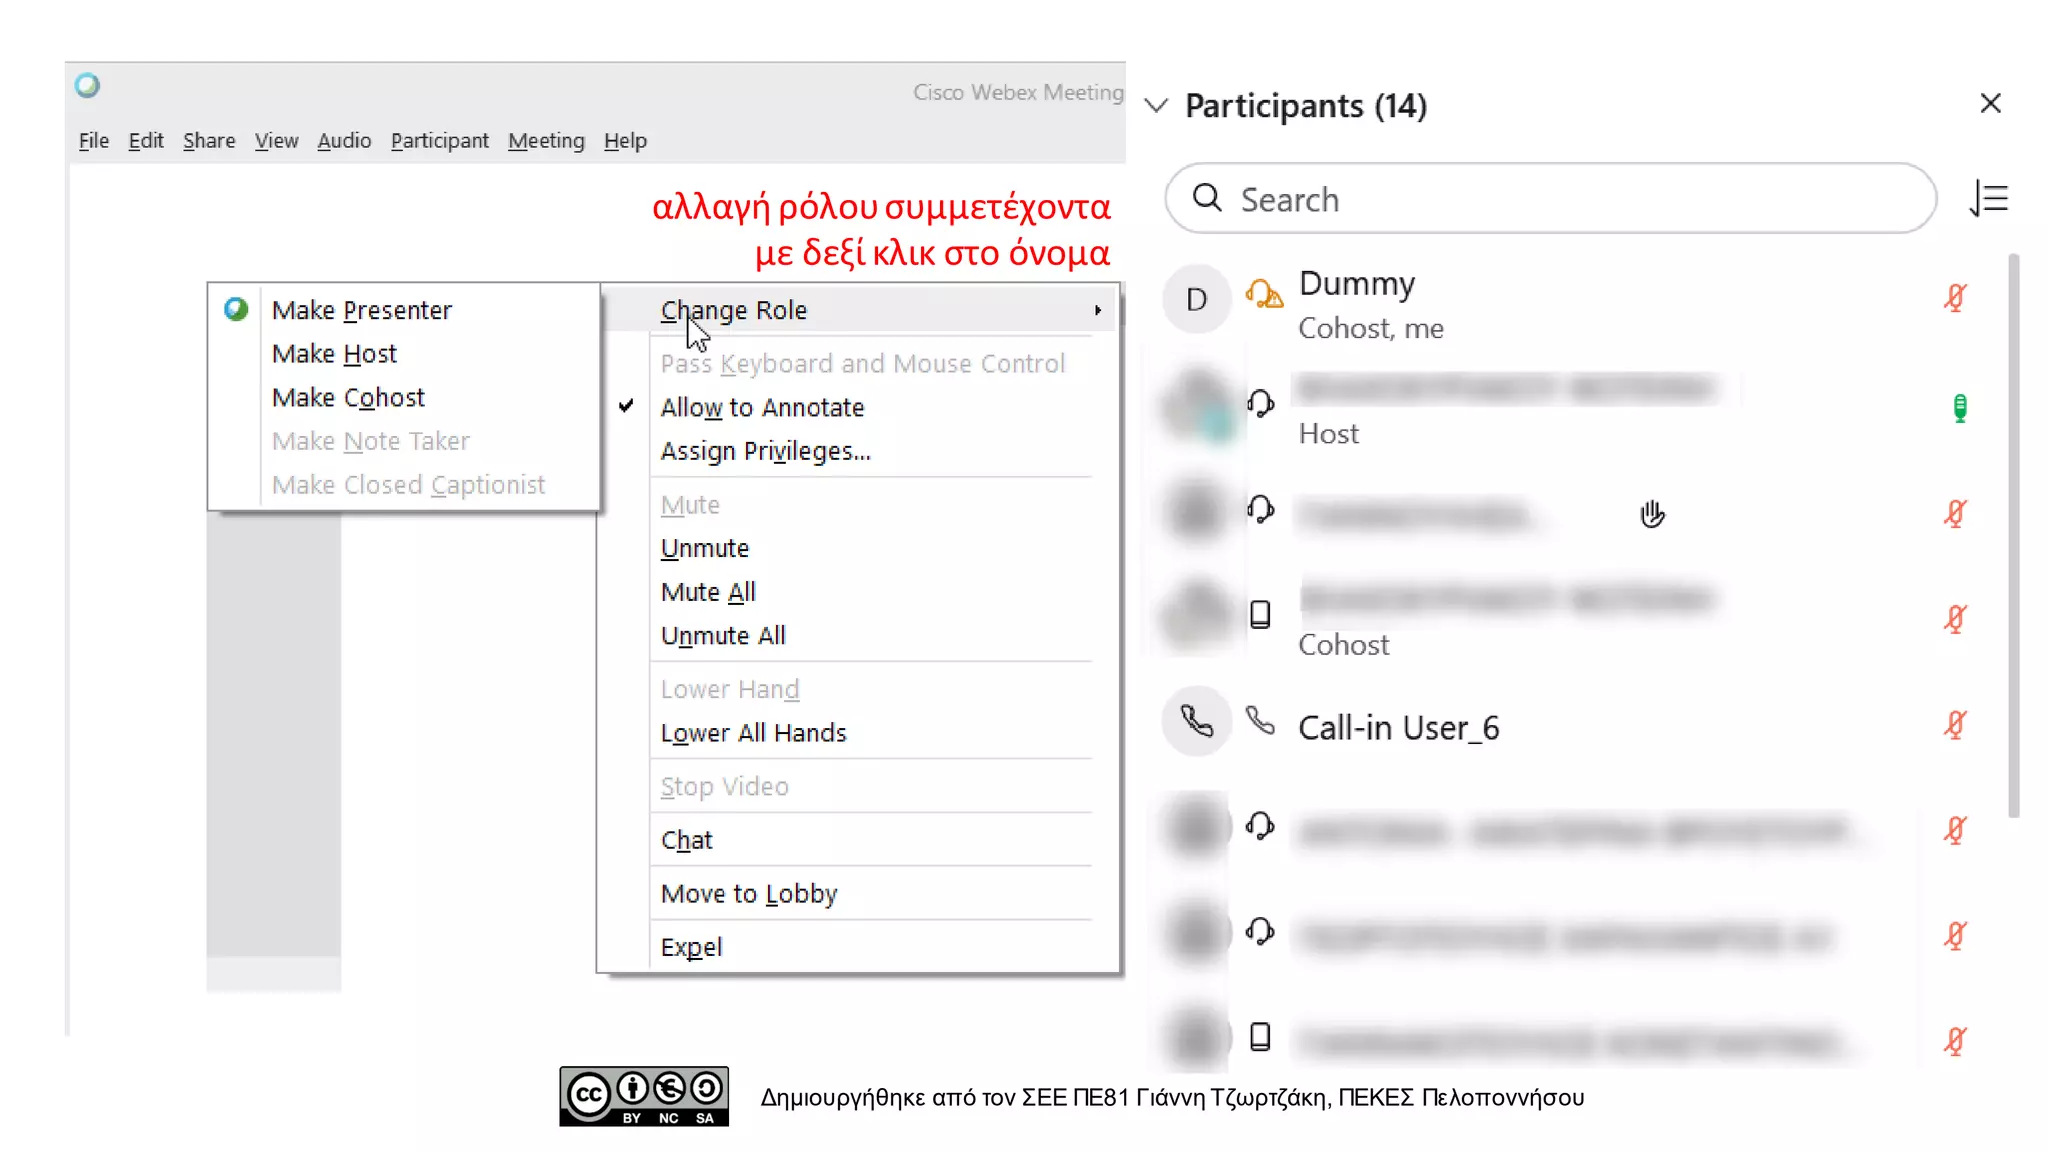Image resolution: width=2048 pixels, height=1152 pixels.
Task: Click Move to Lobby option
Action: coord(748,893)
